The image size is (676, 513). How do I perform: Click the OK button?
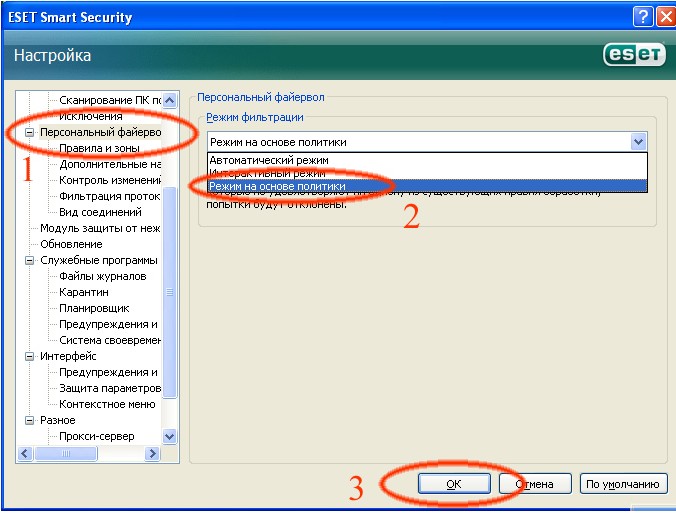tap(454, 484)
